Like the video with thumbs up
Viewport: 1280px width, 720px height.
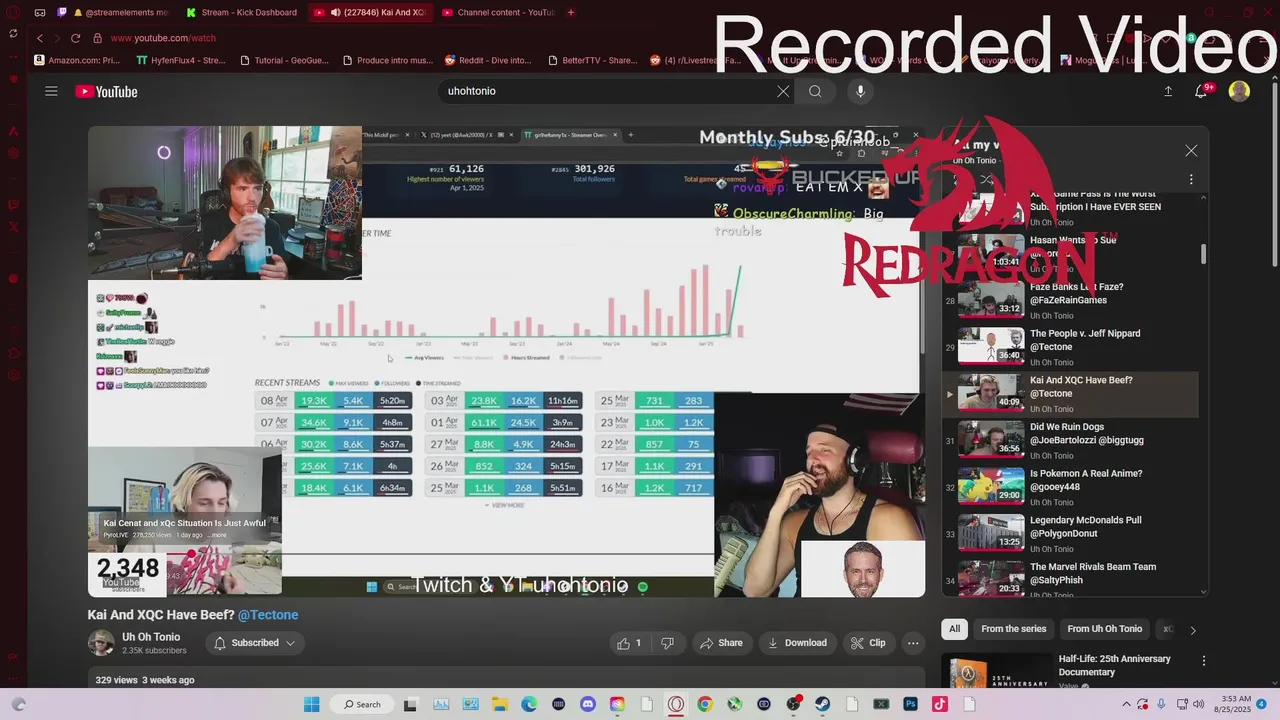point(630,643)
